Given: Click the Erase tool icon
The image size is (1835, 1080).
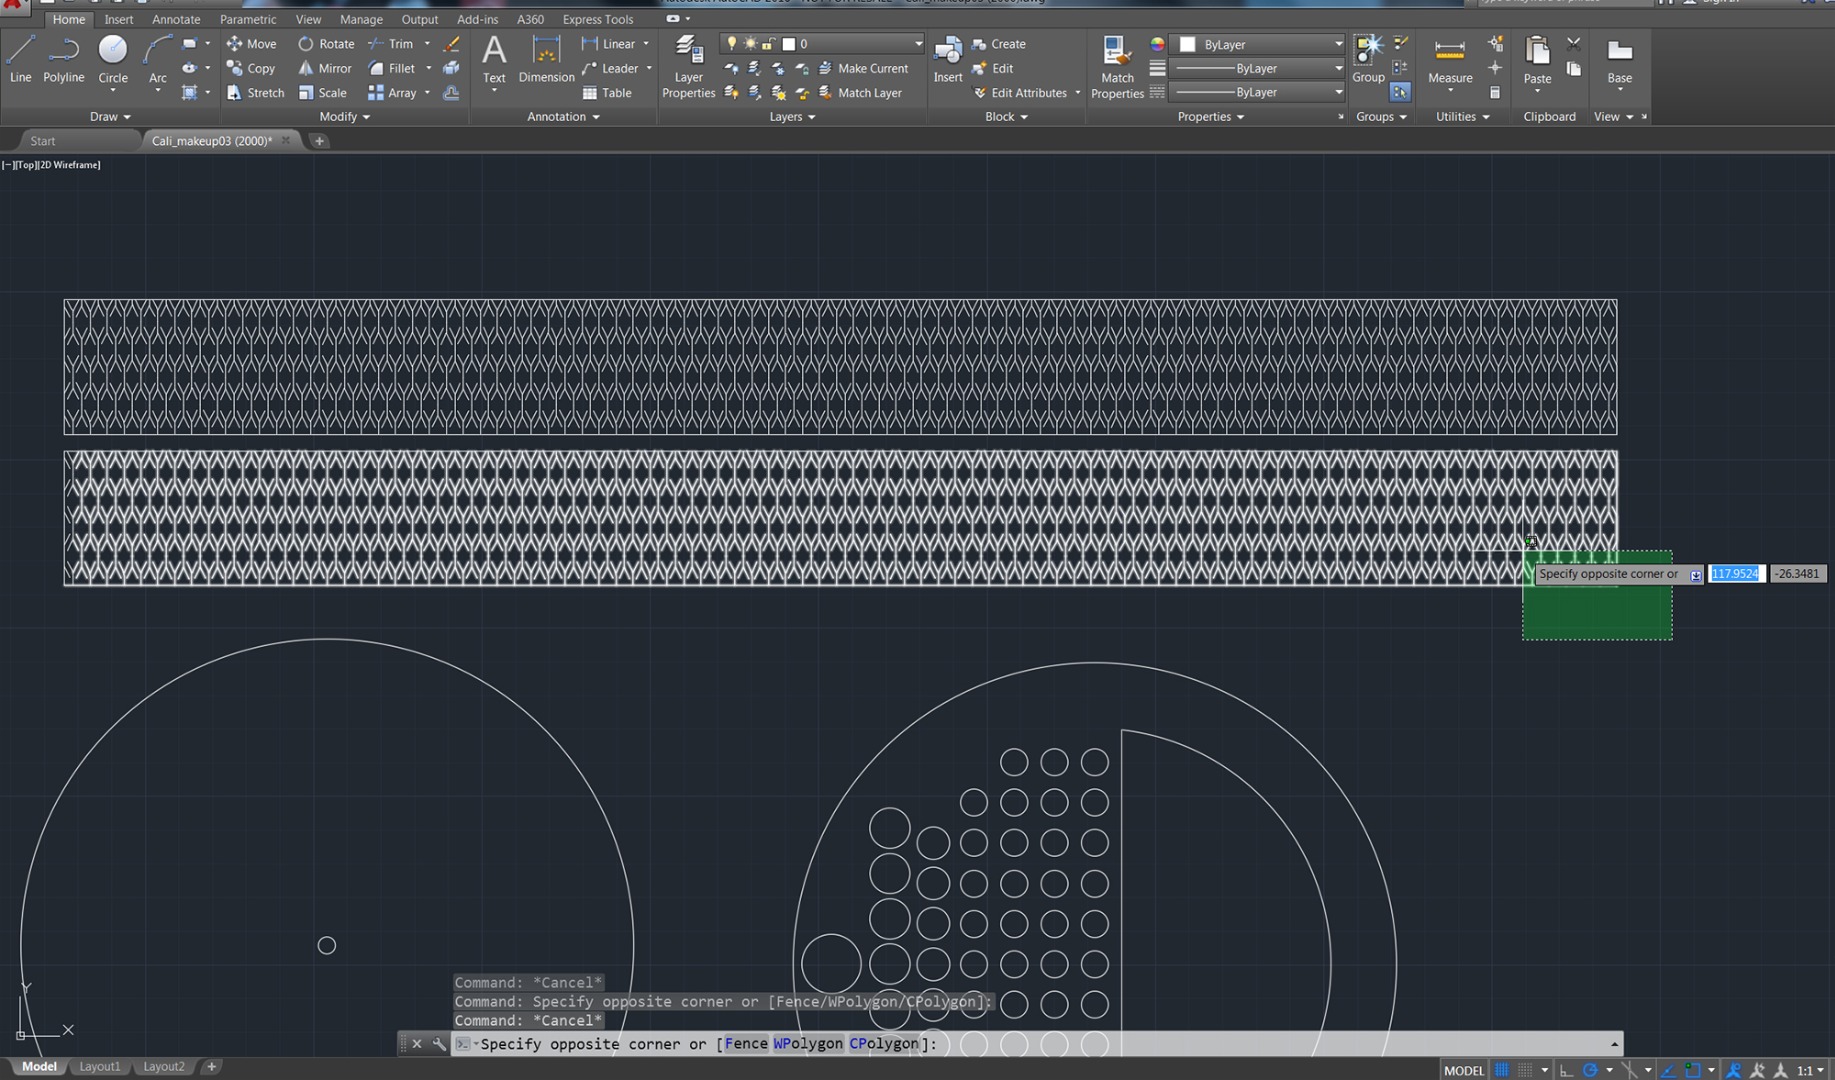Looking at the screenshot, I should tap(452, 44).
